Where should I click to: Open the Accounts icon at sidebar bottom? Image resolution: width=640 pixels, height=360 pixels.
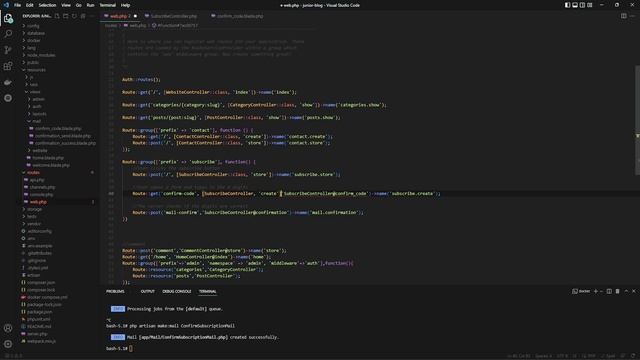[8, 328]
